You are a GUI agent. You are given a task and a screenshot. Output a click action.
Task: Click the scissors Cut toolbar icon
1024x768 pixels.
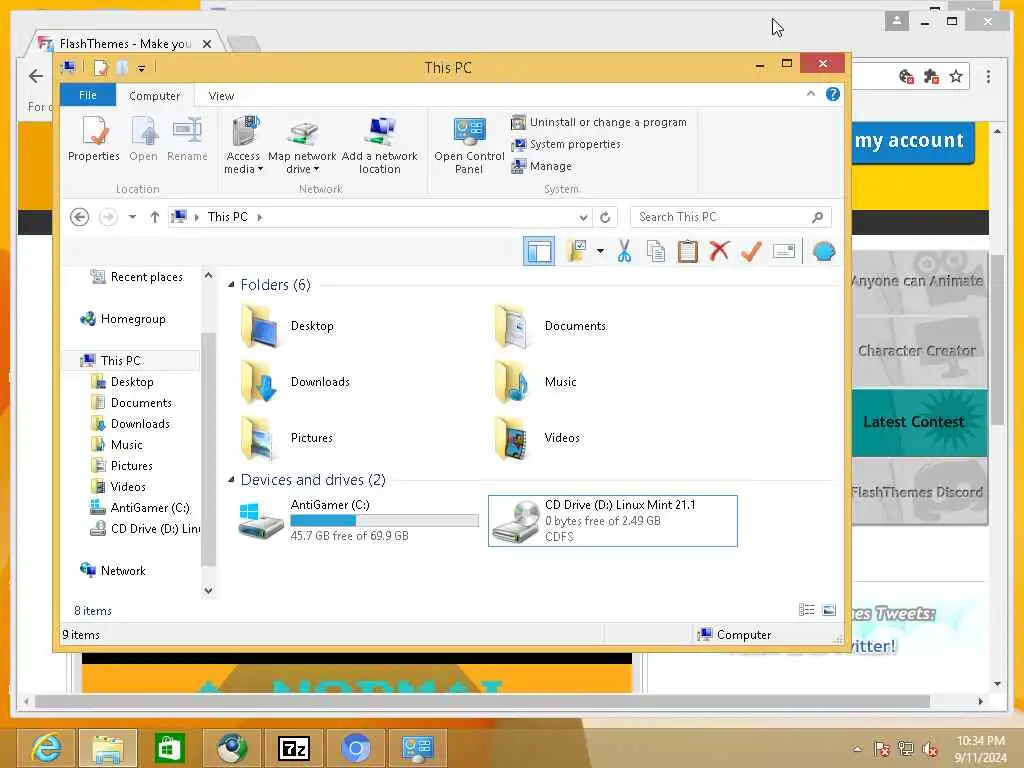624,251
